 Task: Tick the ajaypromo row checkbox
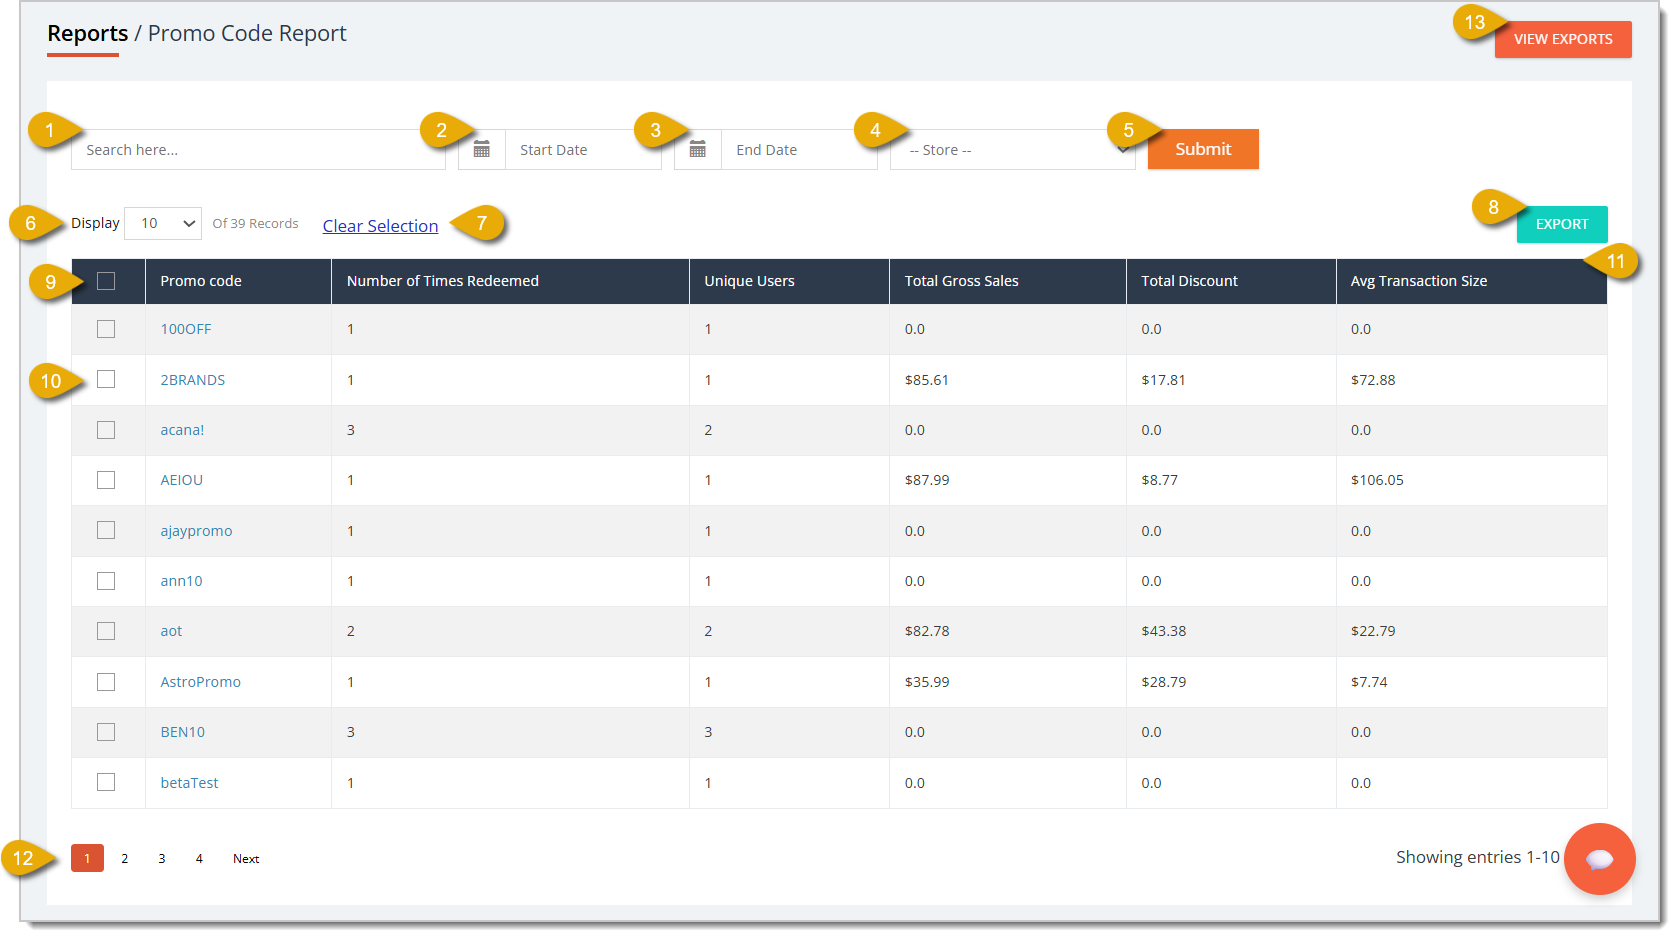[x=106, y=530]
